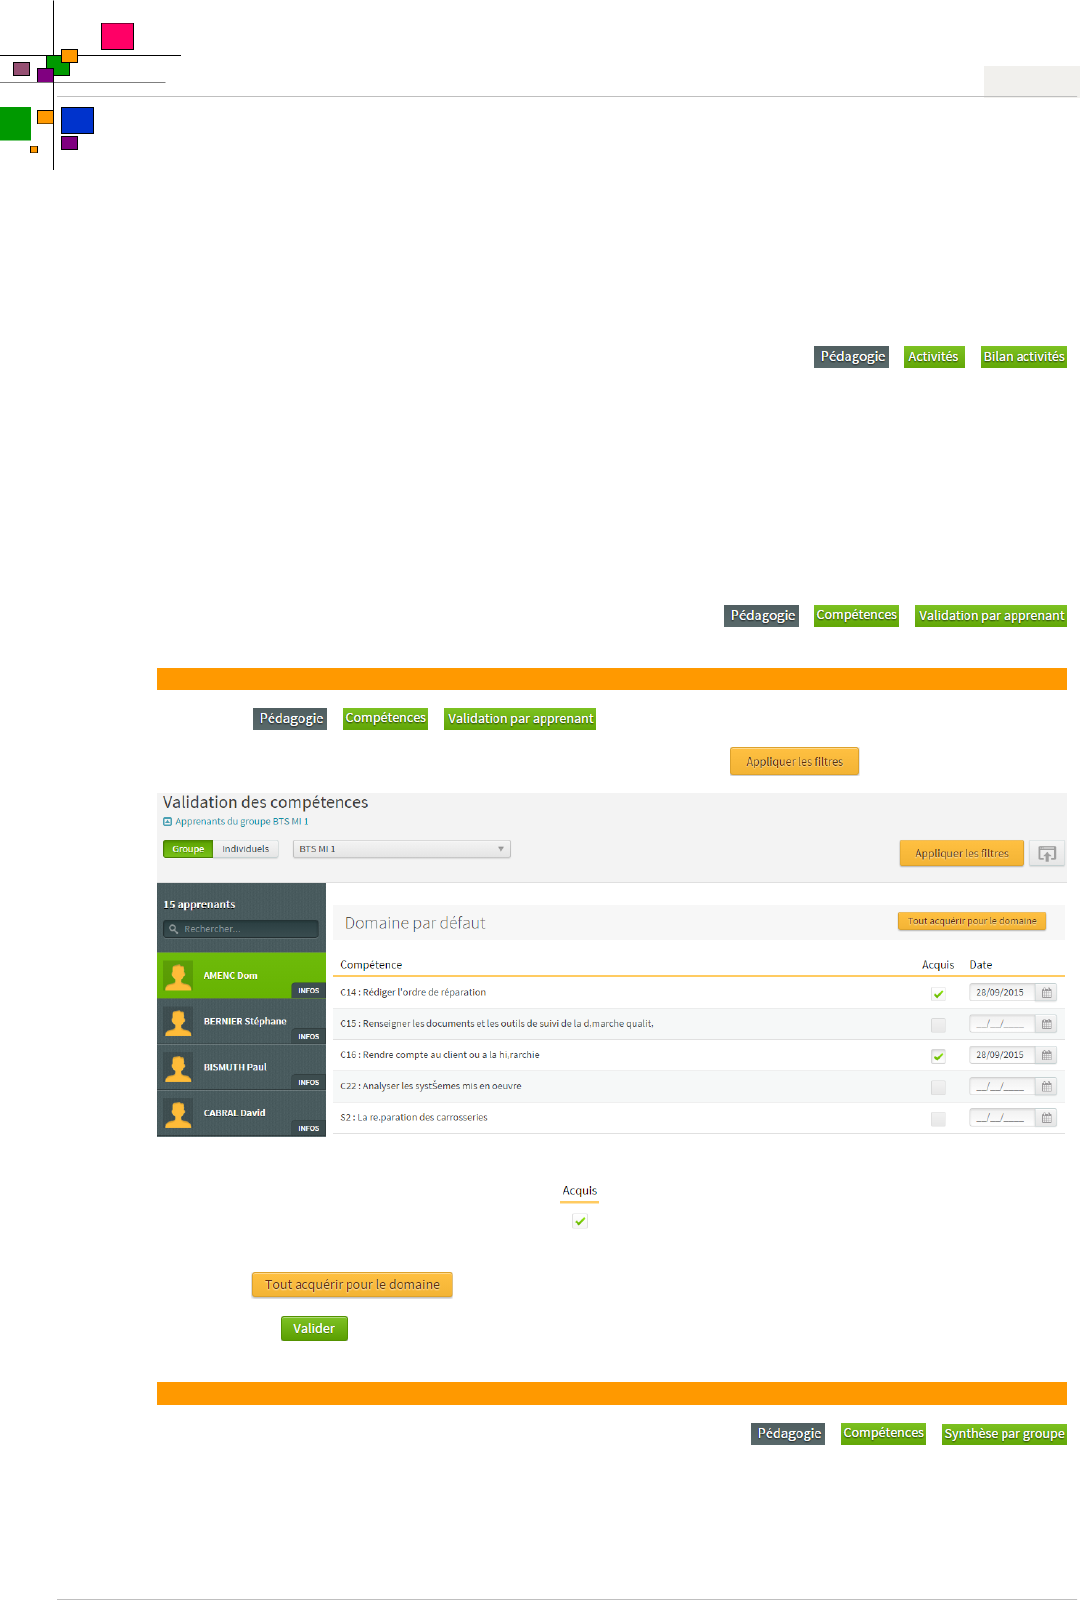
Task: Click BERNIER Stéphane's avatar icon
Action: pyautogui.click(x=178, y=1022)
